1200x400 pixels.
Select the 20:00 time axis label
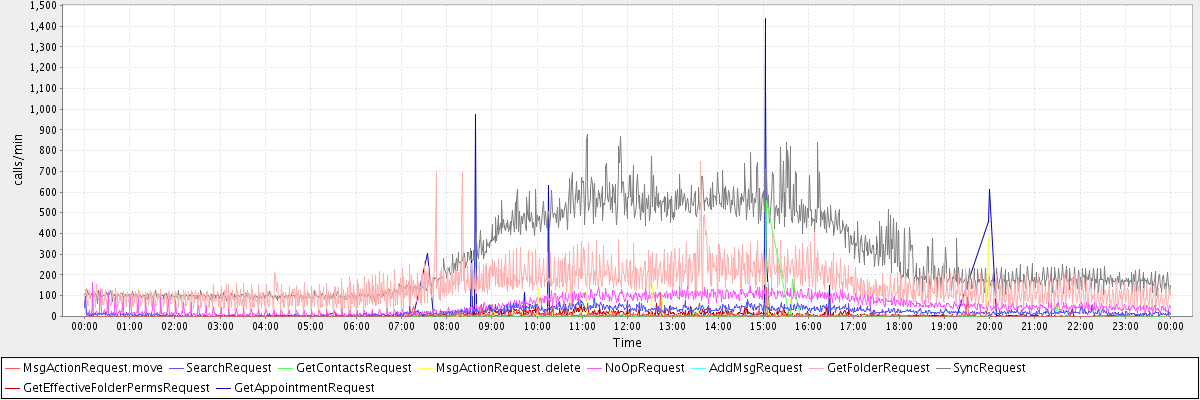pos(989,326)
